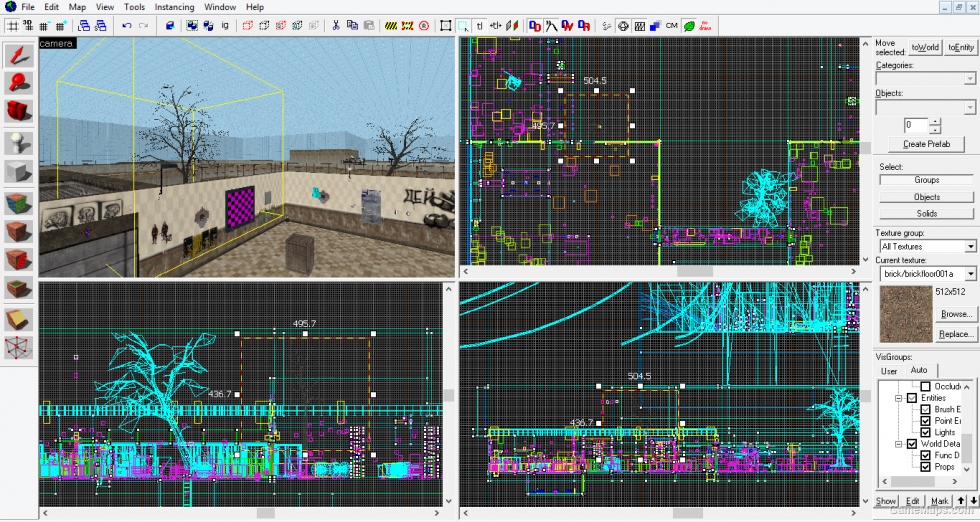Image resolution: width=980 pixels, height=522 pixels.
Task: Open the Categories dropdown
Action: (x=969, y=79)
